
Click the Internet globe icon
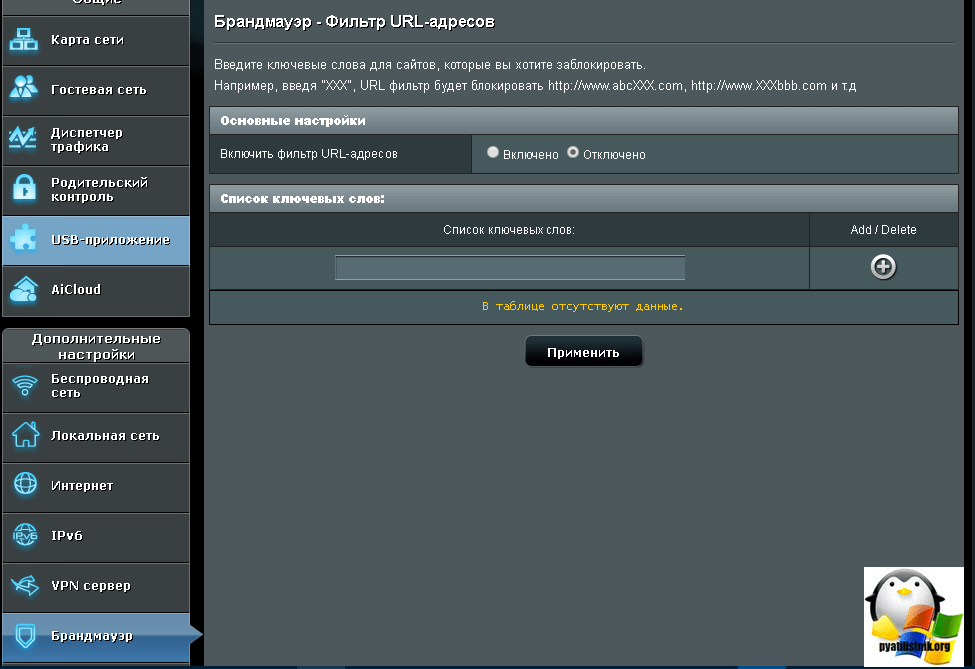(x=24, y=486)
